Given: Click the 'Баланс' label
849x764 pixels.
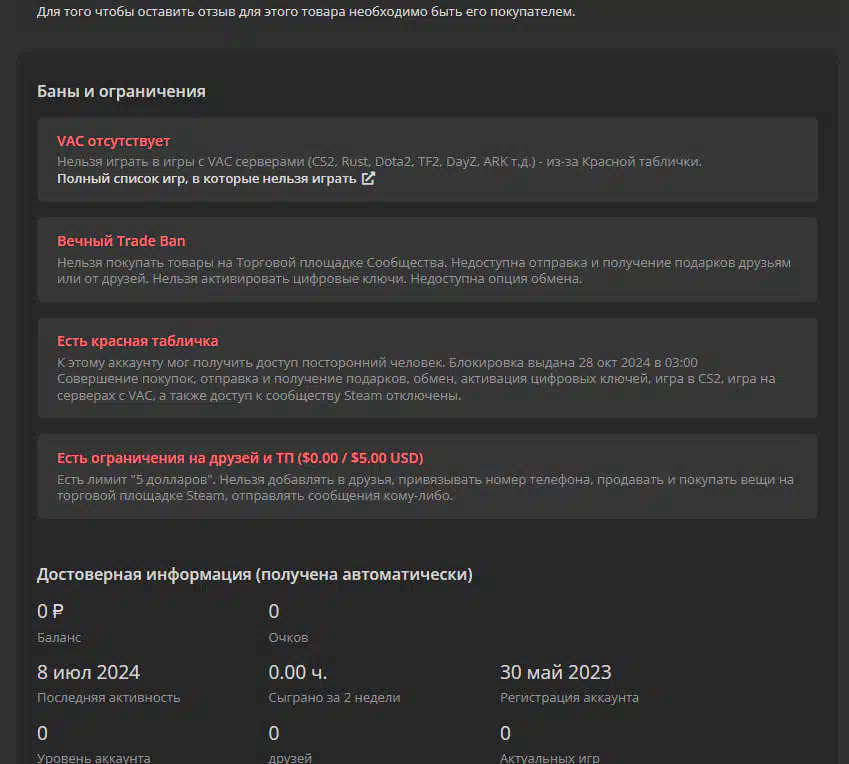Looking at the screenshot, I should (x=59, y=637).
